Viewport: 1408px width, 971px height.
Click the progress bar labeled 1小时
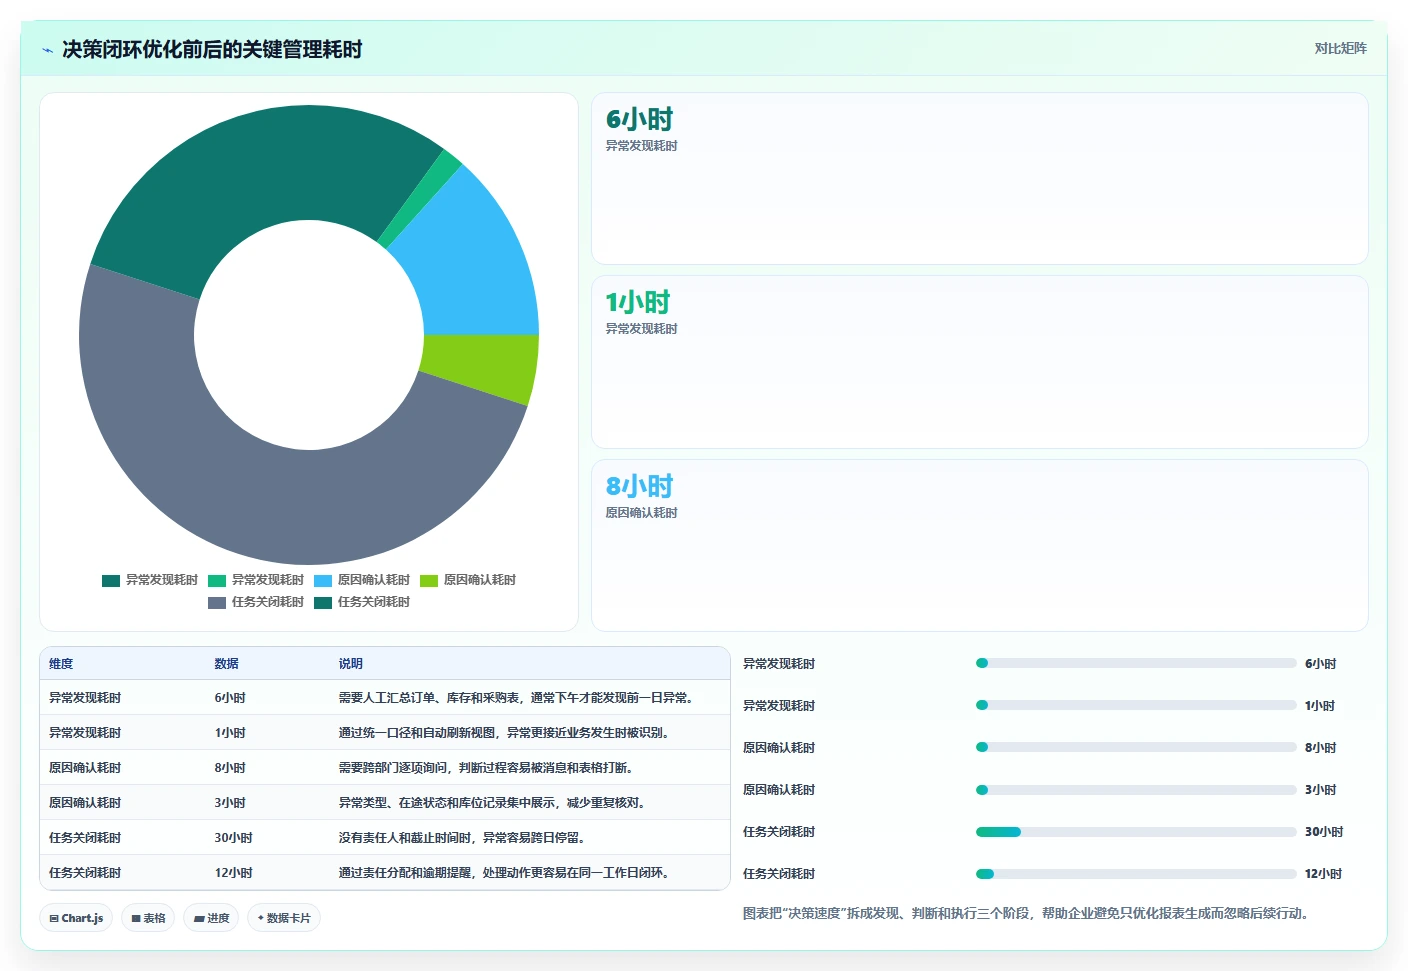(x=1136, y=705)
